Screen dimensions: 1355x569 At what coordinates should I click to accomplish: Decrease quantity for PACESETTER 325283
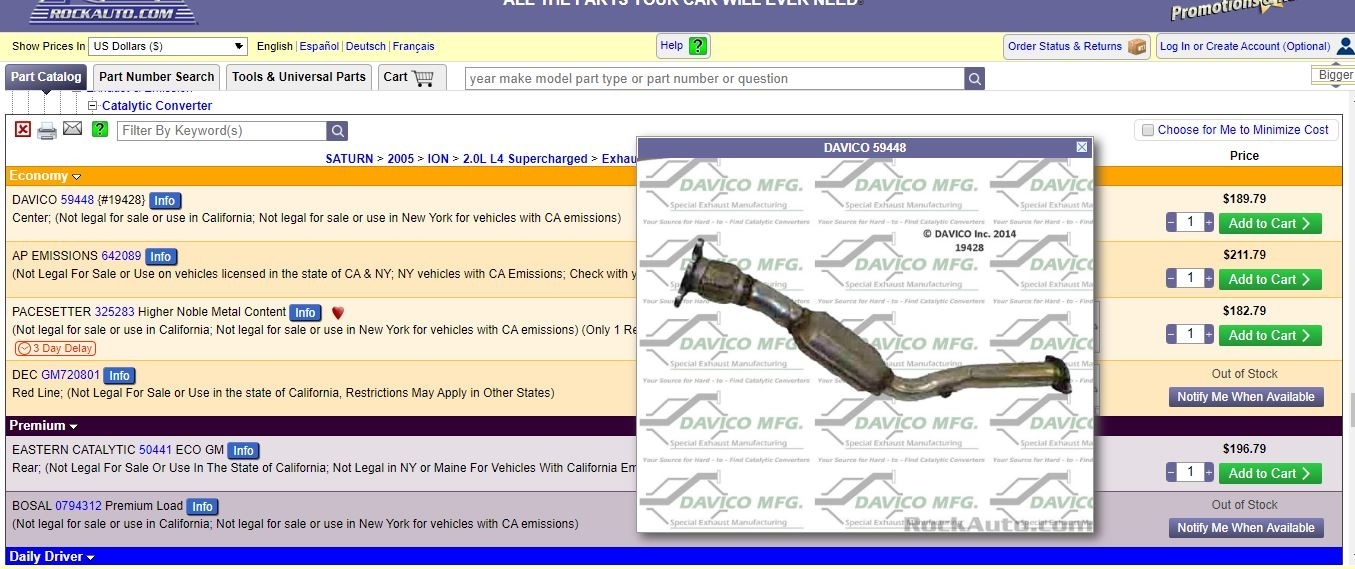(x=1171, y=335)
